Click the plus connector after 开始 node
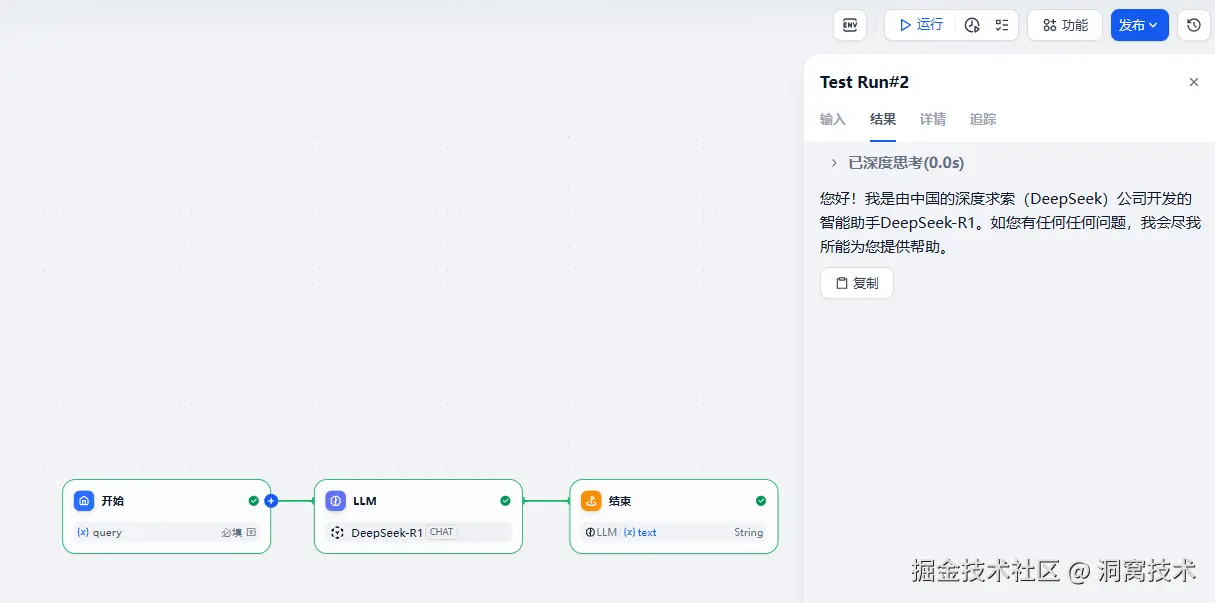The width and height of the screenshot is (1215, 603). [x=271, y=501]
